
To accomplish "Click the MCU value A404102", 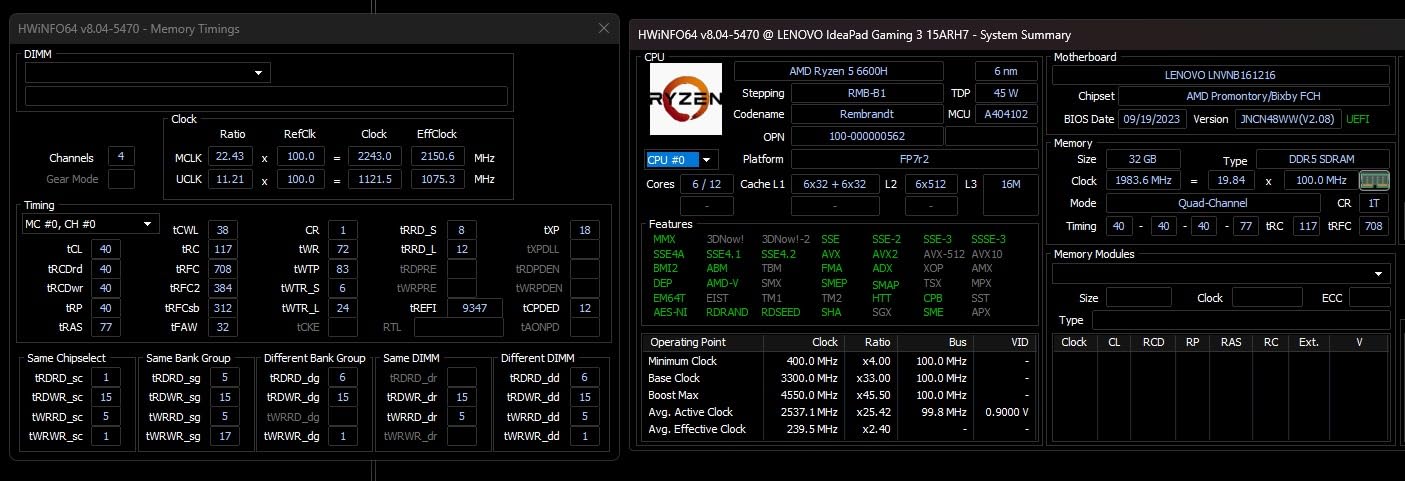I will point(1007,114).
